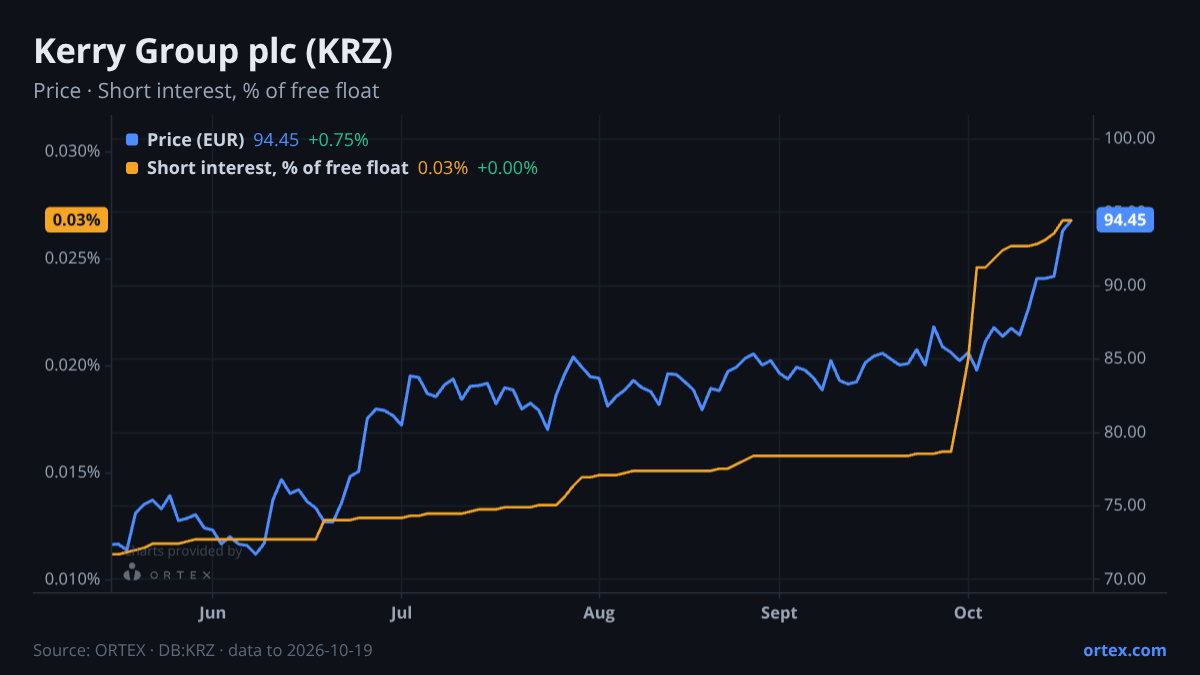Click the 85.00 right axis label
The width and height of the screenshot is (1200, 675).
coord(1125,358)
